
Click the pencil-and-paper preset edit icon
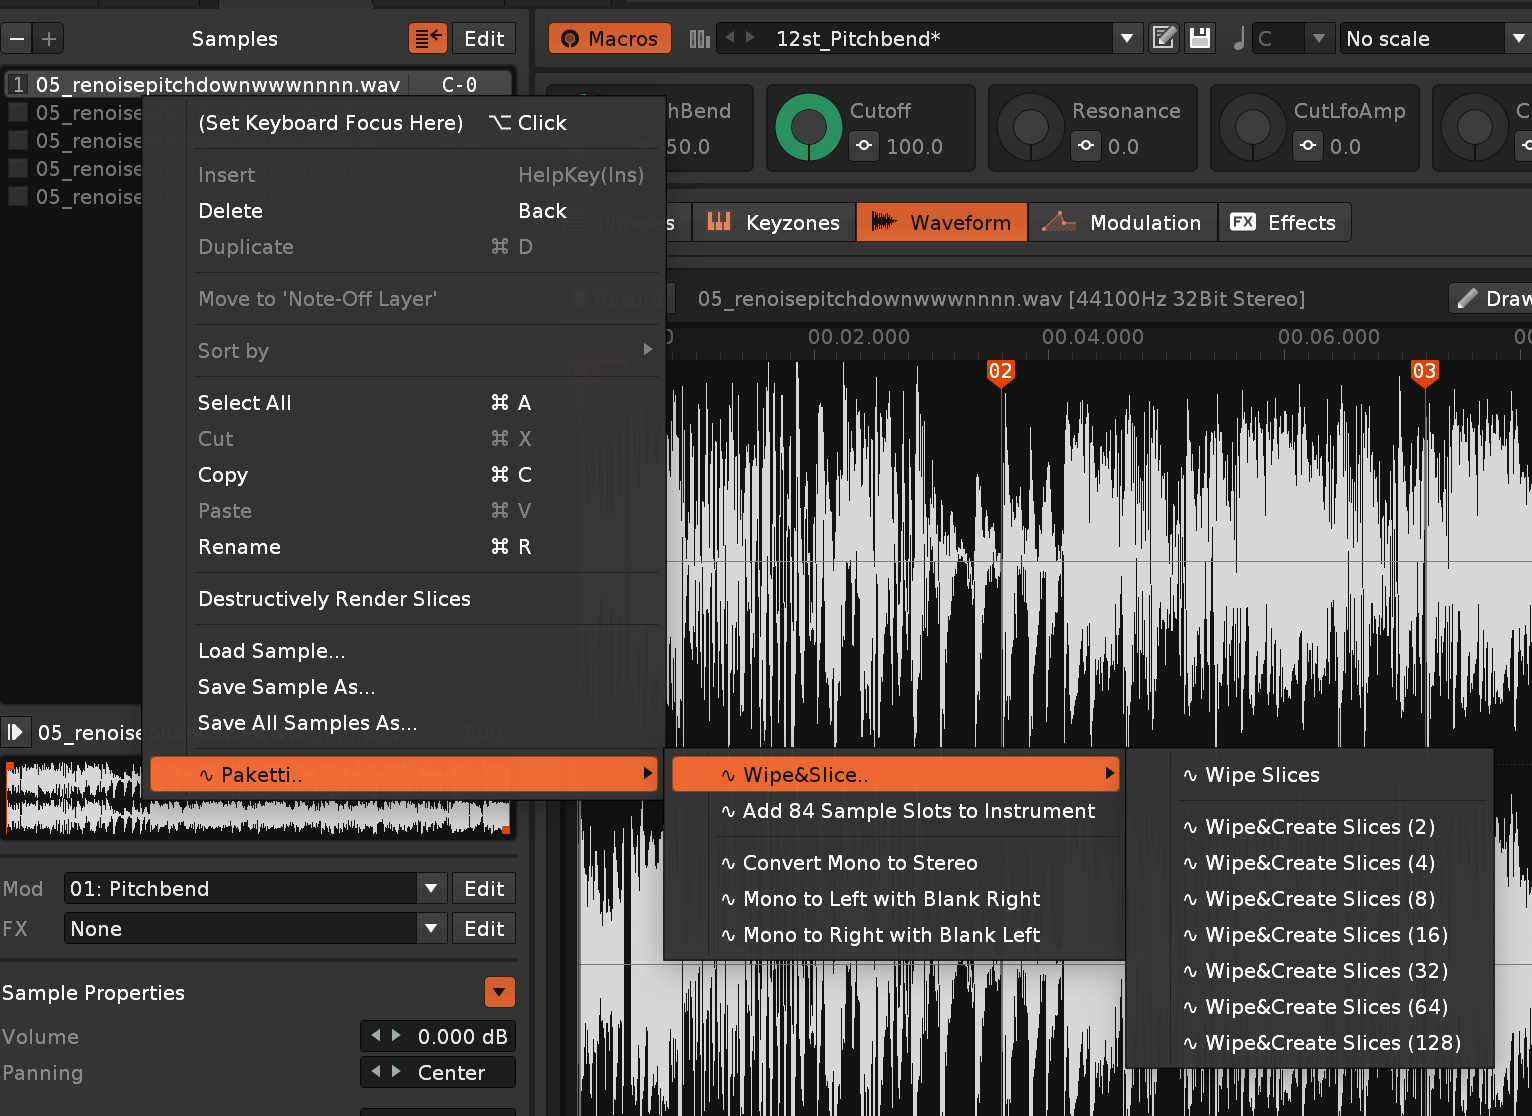(x=1165, y=39)
